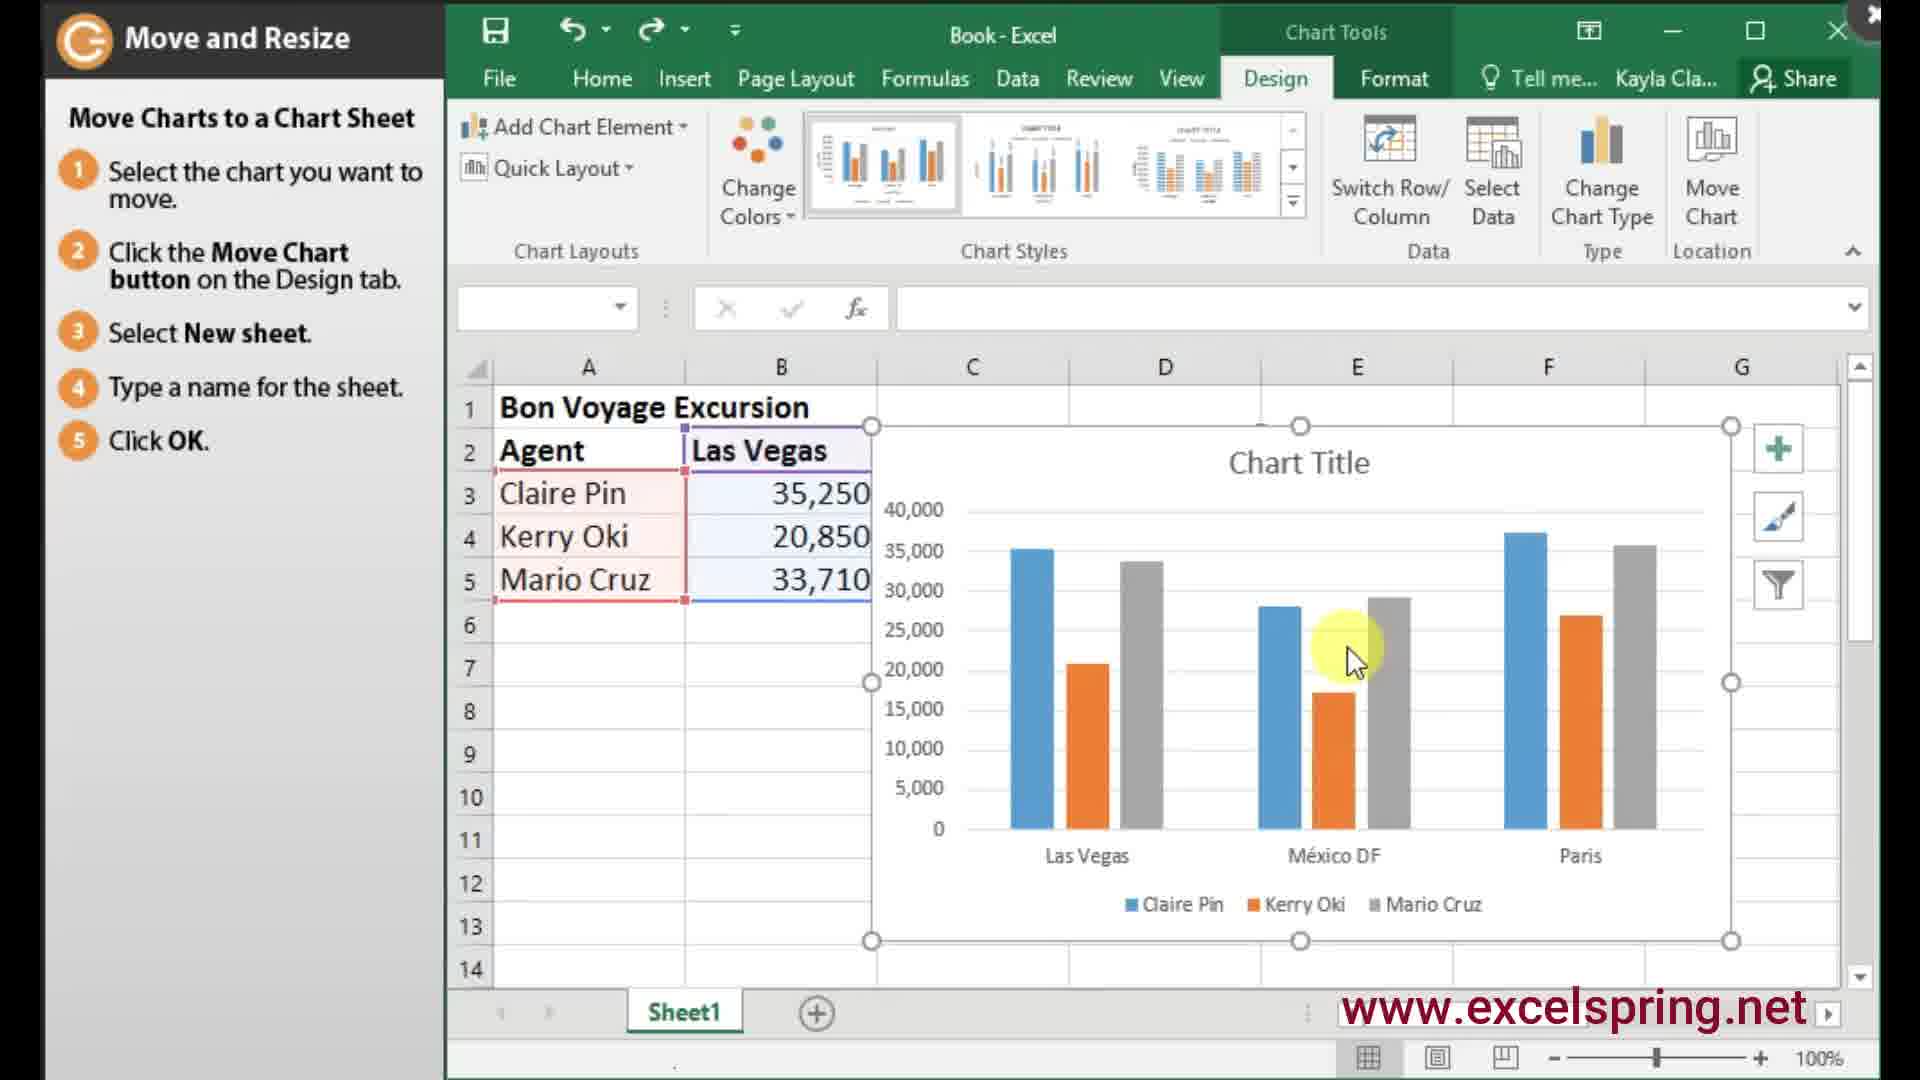Open Chart Filters funnel button
Image resolution: width=1920 pixels, height=1080 pixels.
[x=1778, y=585]
